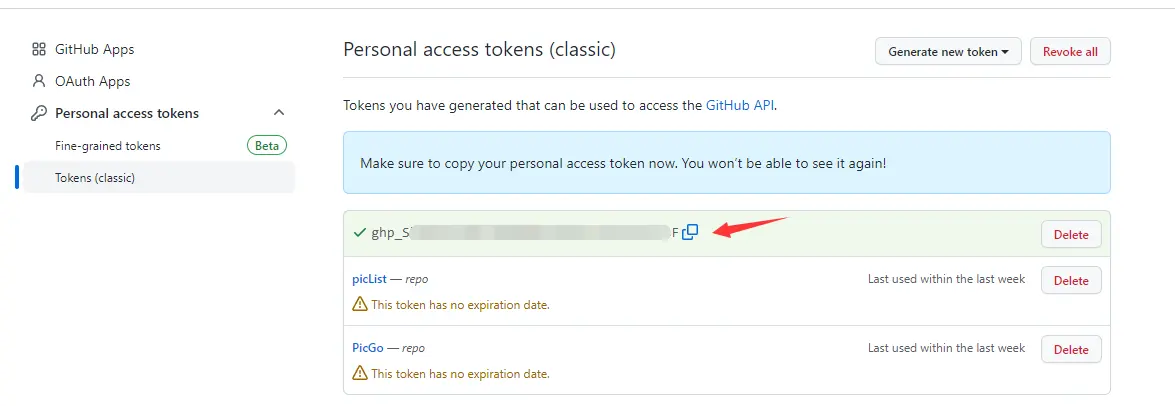Delete the PicGo token
This screenshot has height=406, width=1175.
pyautogui.click(x=1071, y=349)
